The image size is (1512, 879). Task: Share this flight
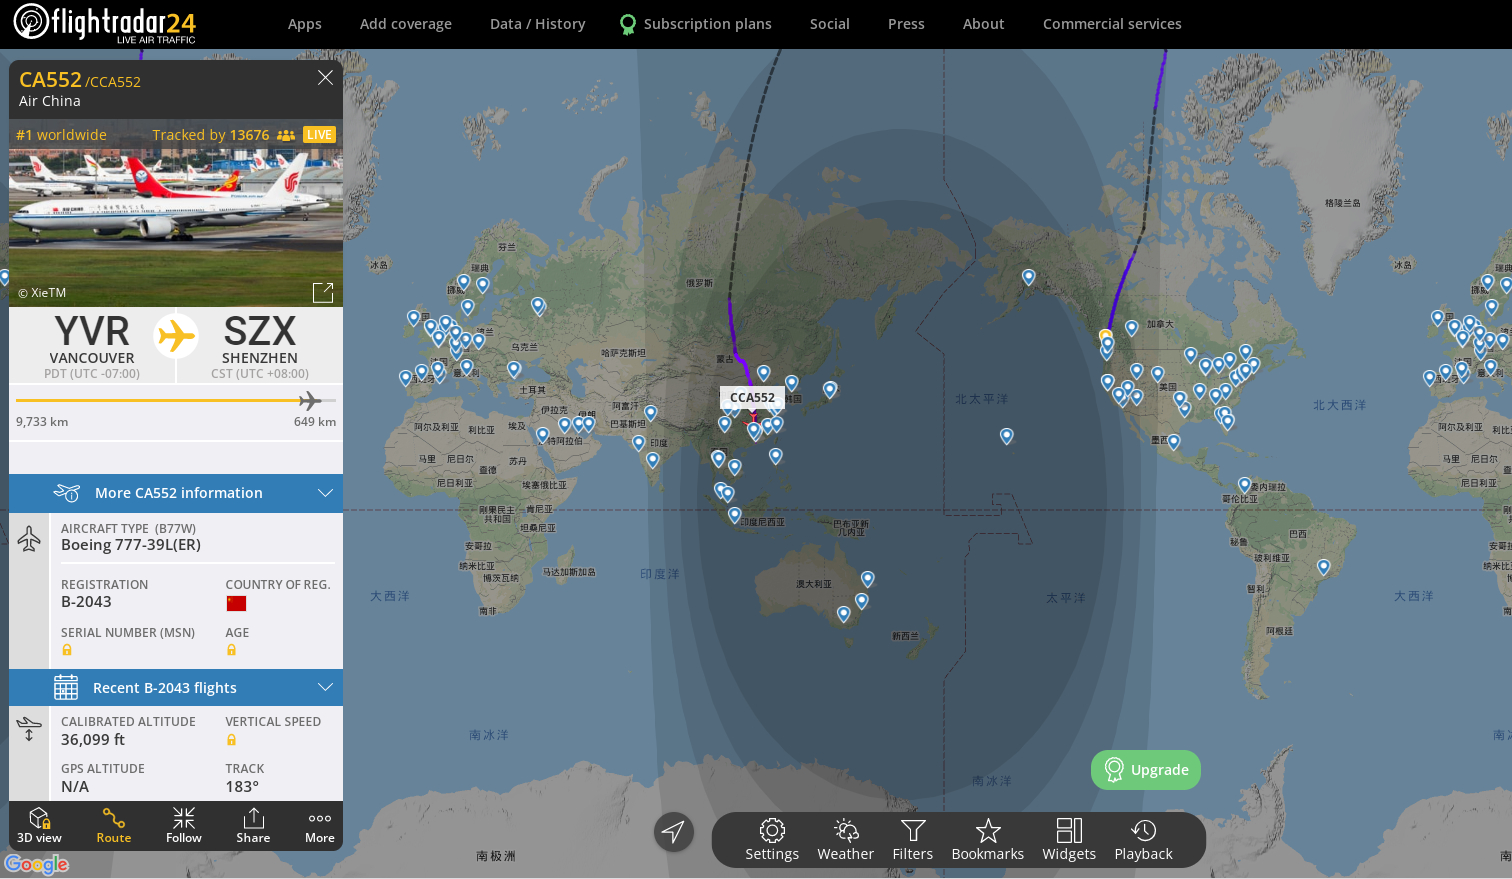click(253, 826)
